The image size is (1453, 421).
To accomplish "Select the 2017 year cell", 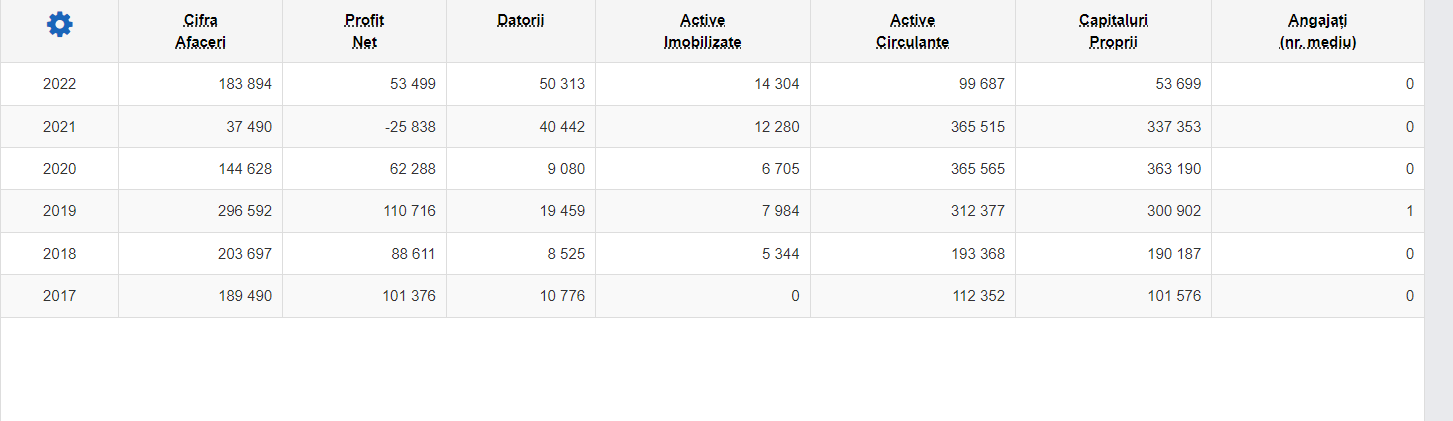I will tap(59, 296).
